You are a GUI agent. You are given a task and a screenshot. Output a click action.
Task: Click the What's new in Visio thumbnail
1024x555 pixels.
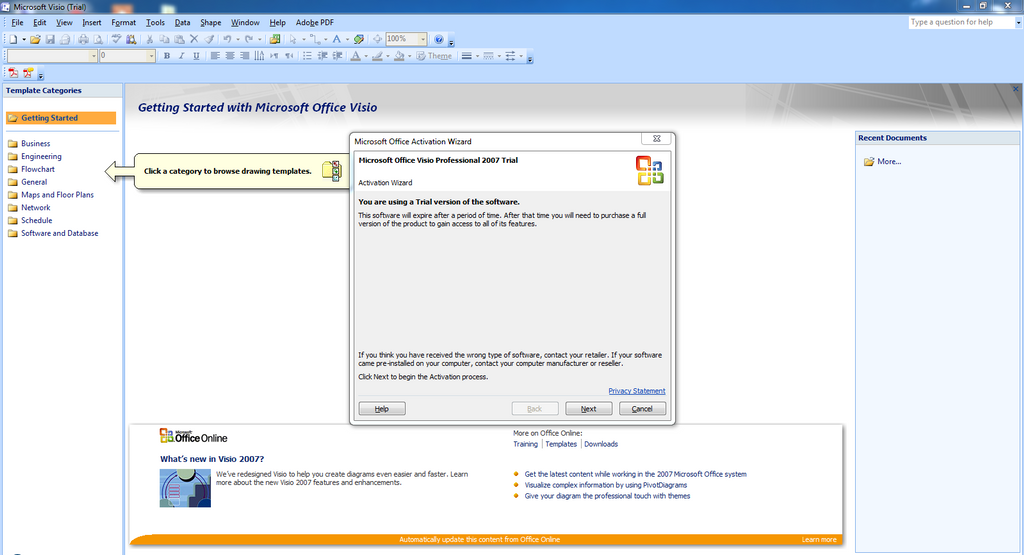(x=185, y=488)
